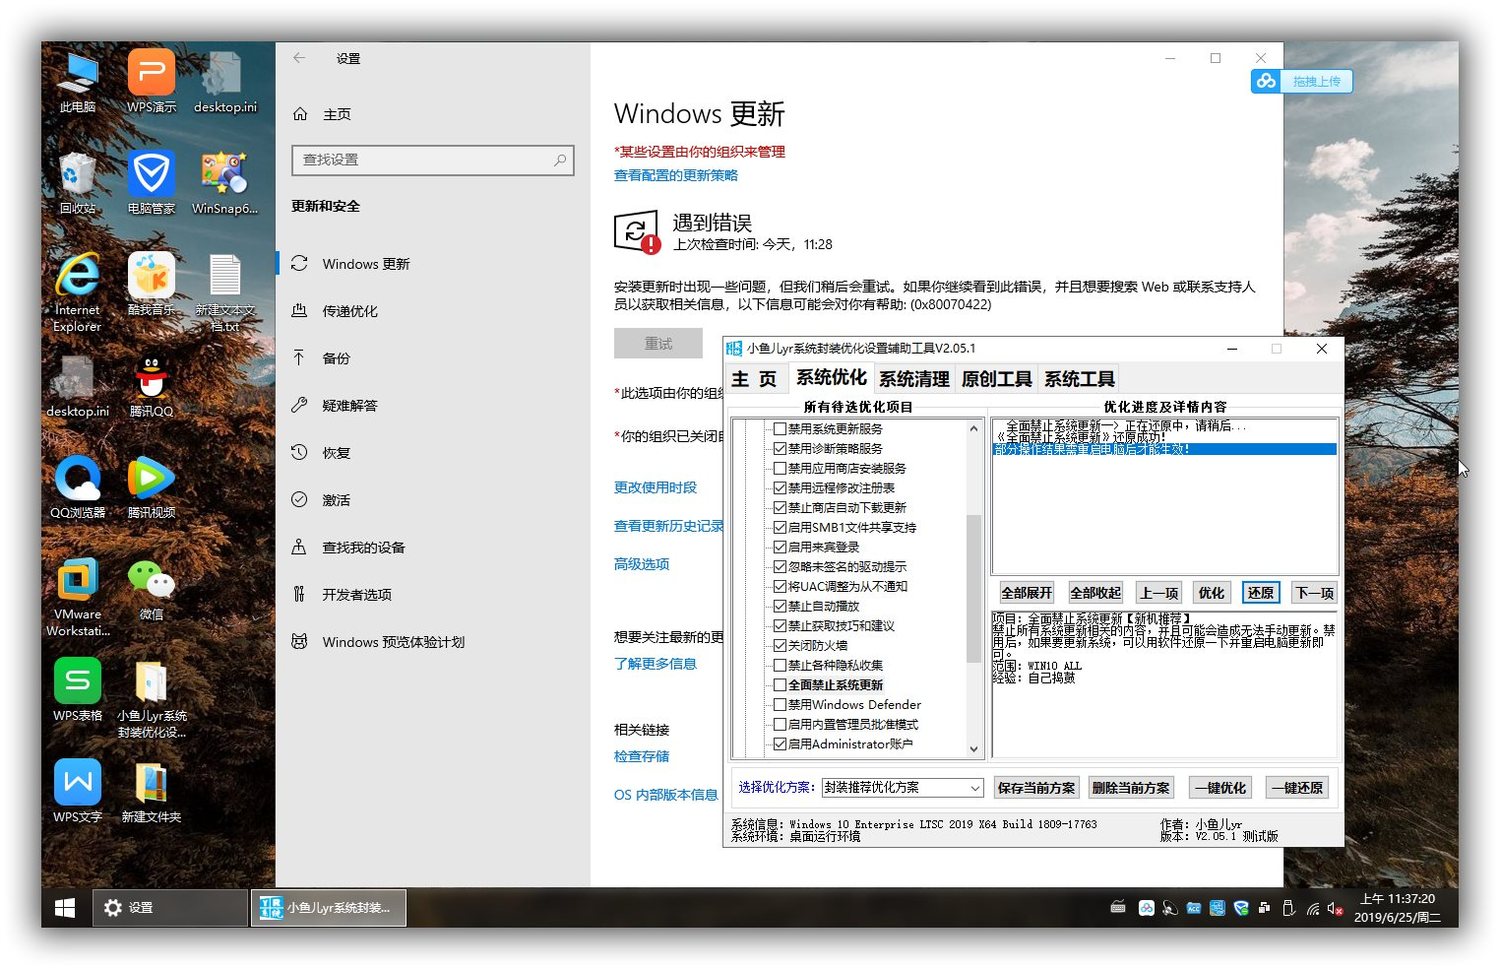
Task: Click the 拖拽上传 cloud upload widget
Action: [1302, 81]
